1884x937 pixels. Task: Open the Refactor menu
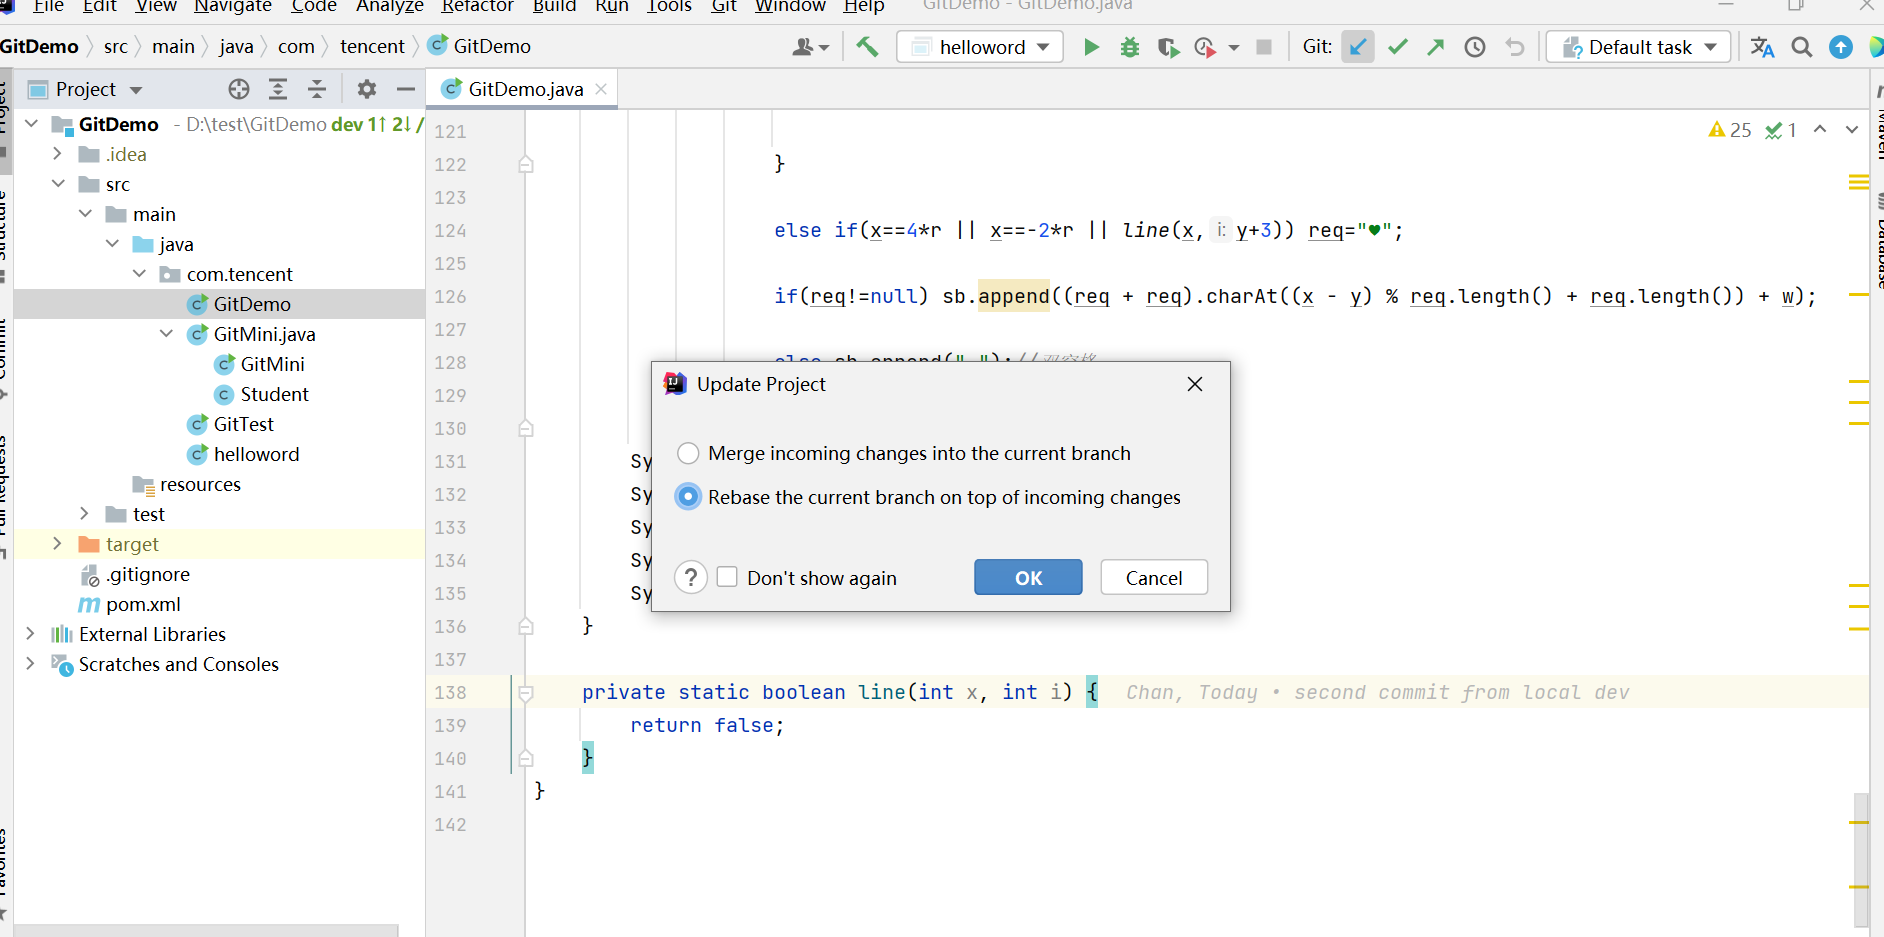coord(478,6)
